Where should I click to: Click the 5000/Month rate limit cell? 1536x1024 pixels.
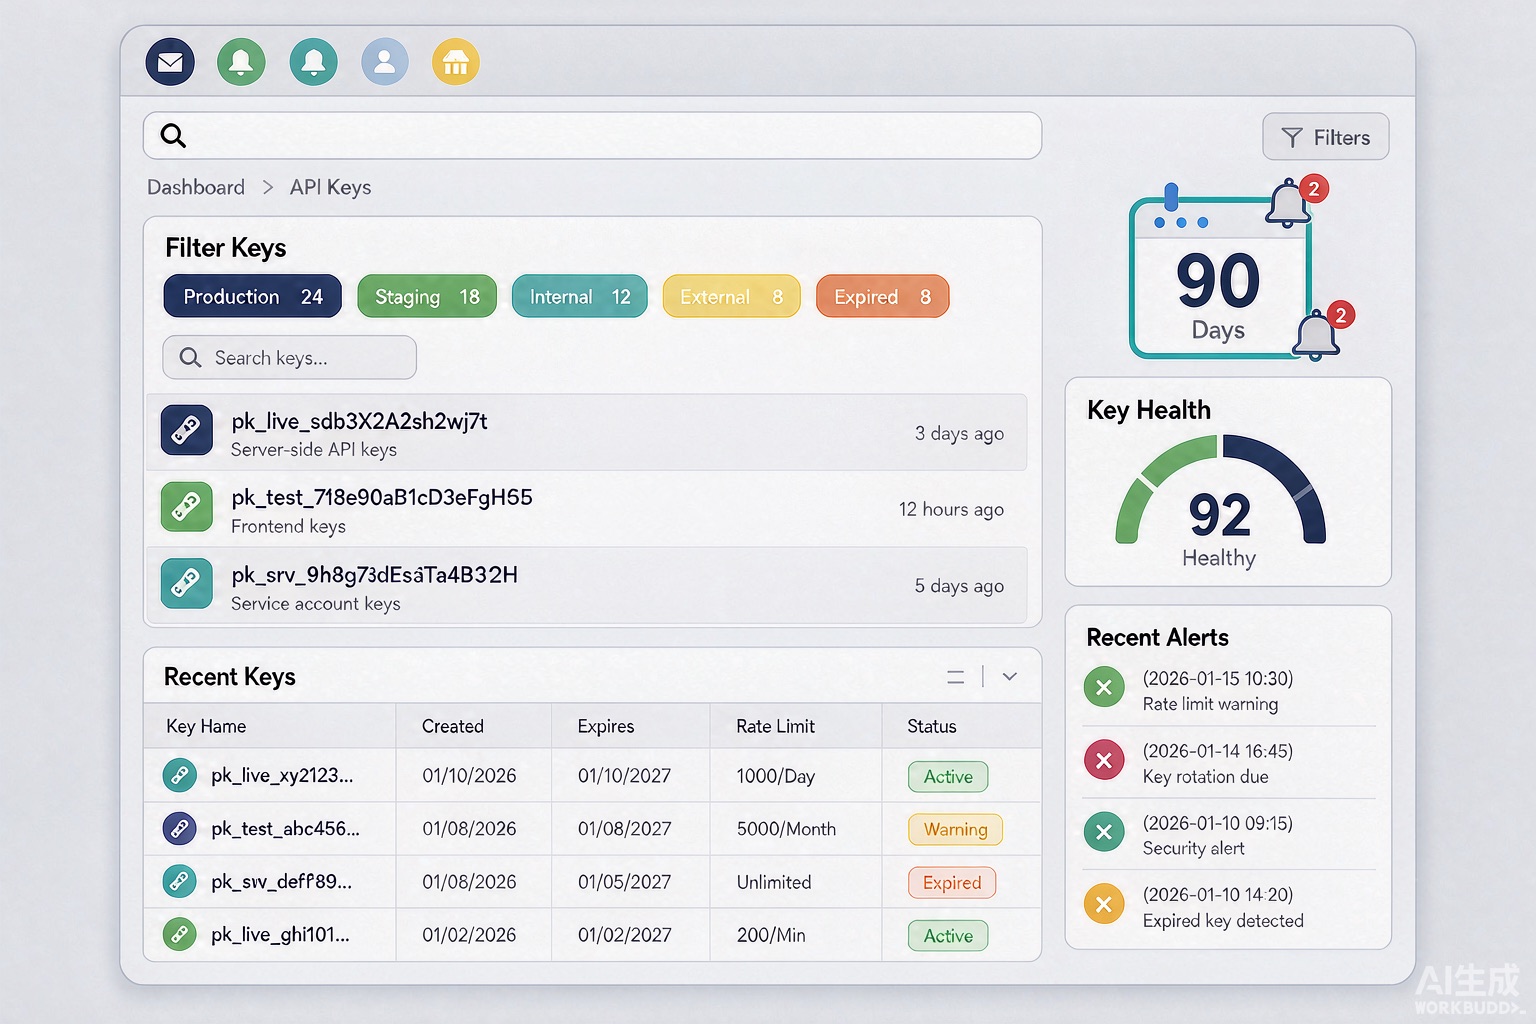coord(786,829)
